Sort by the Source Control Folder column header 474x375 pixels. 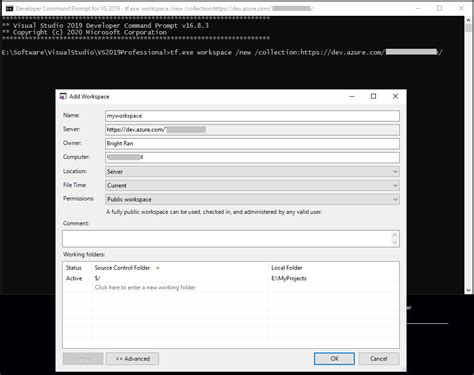click(122, 268)
